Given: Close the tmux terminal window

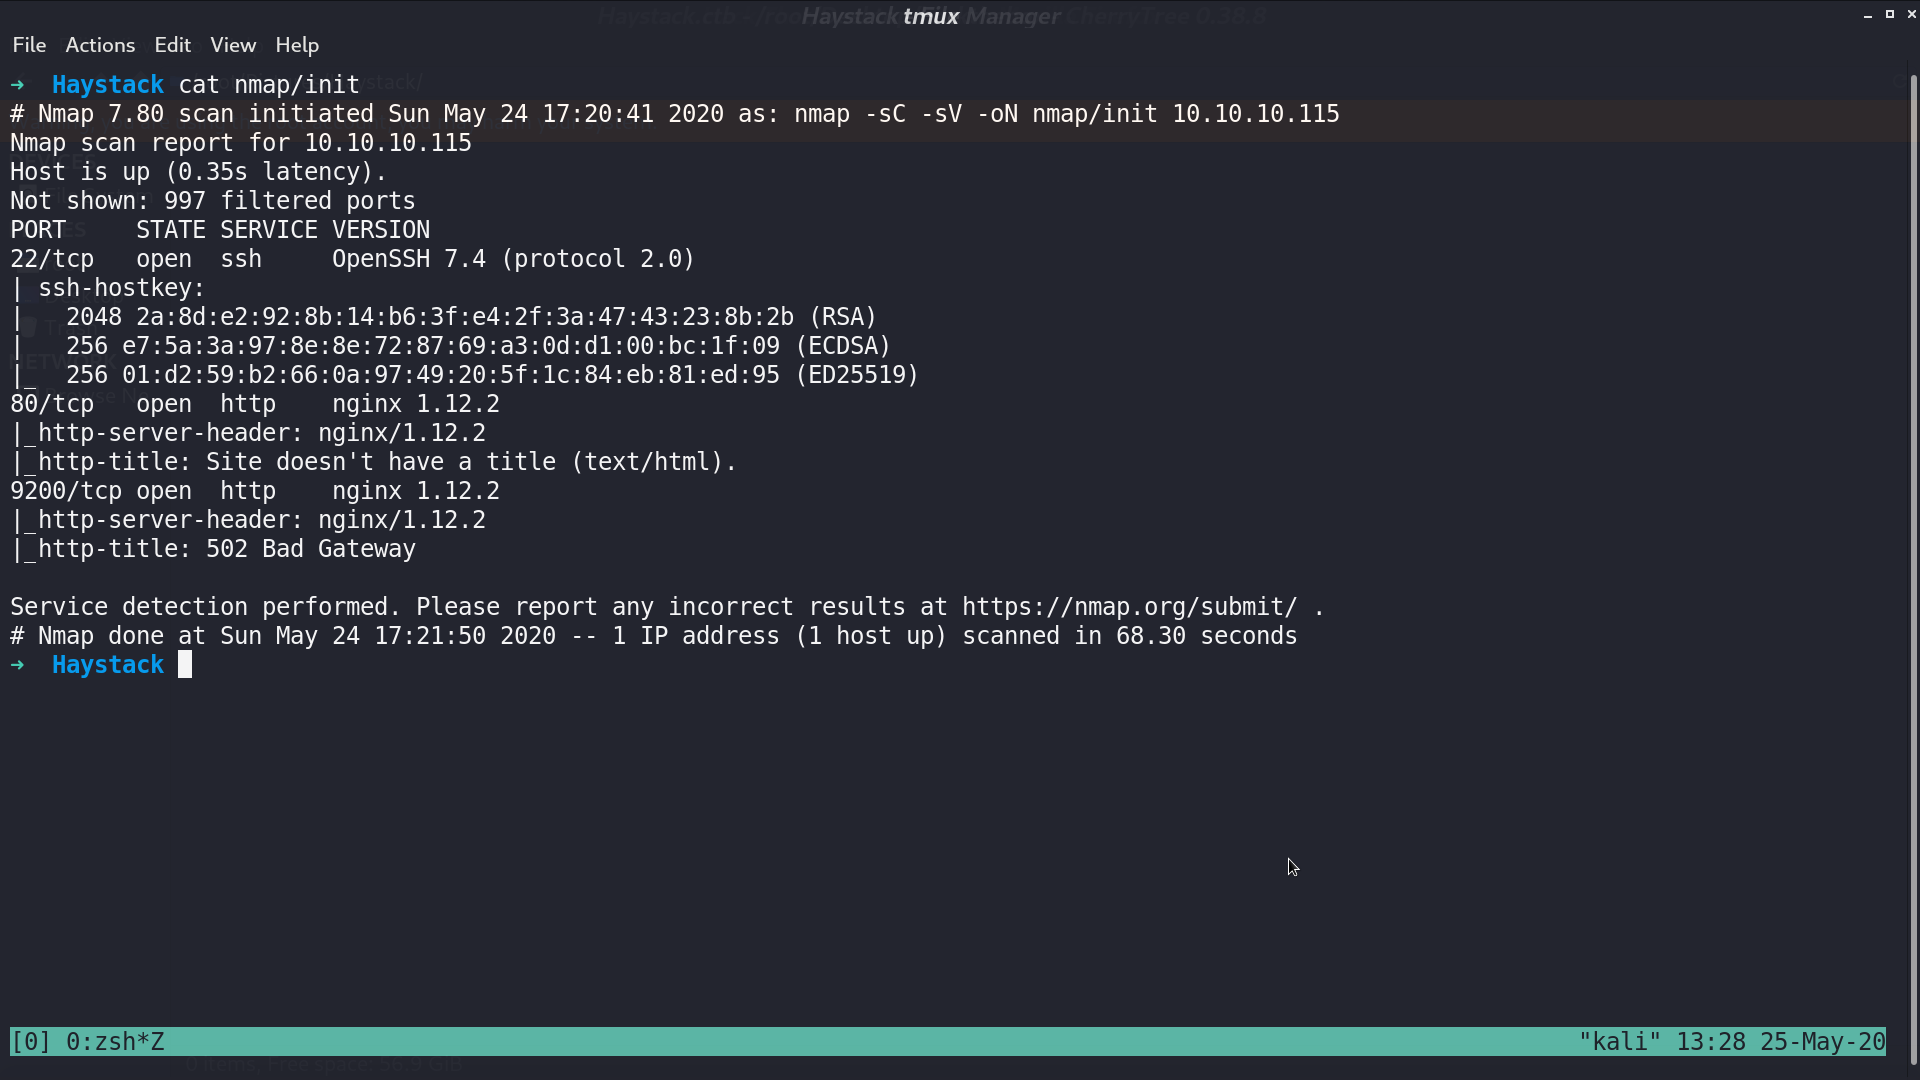Looking at the screenshot, I should 1912,14.
